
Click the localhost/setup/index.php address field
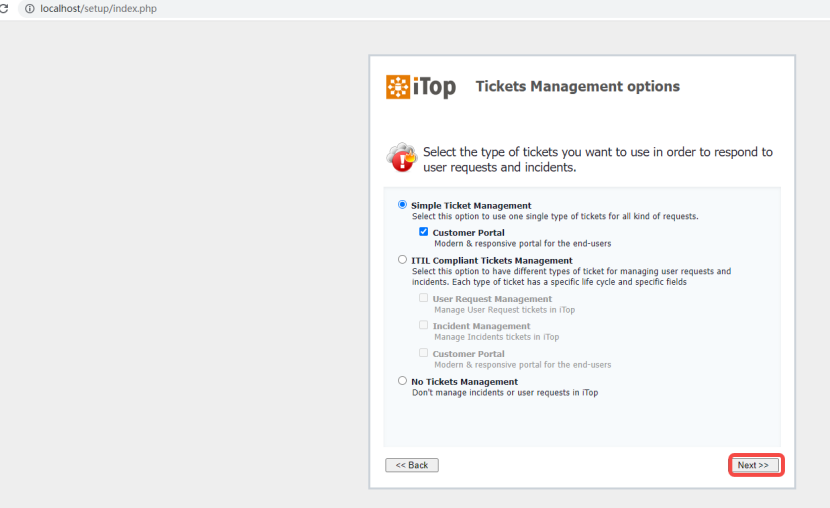point(98,8)
